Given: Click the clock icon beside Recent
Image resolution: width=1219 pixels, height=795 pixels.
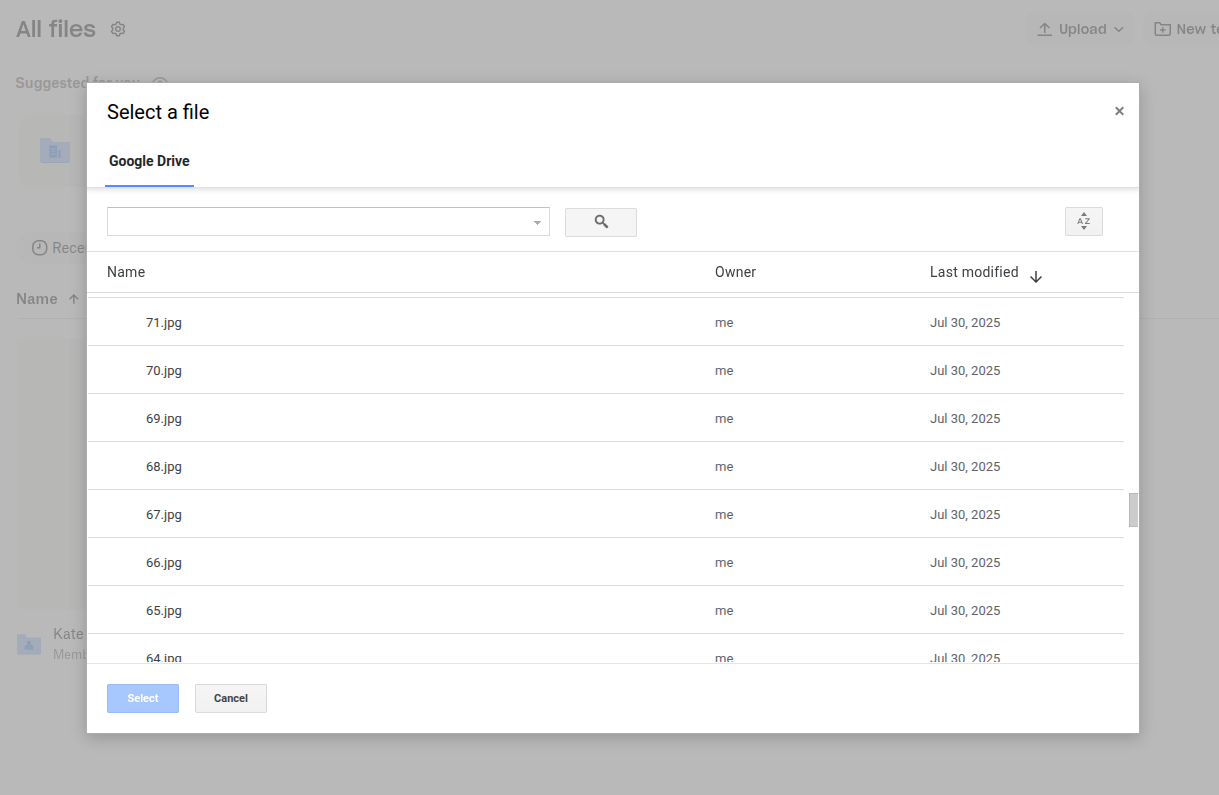Looking at the screenshot, I should [x=39, y=248].
